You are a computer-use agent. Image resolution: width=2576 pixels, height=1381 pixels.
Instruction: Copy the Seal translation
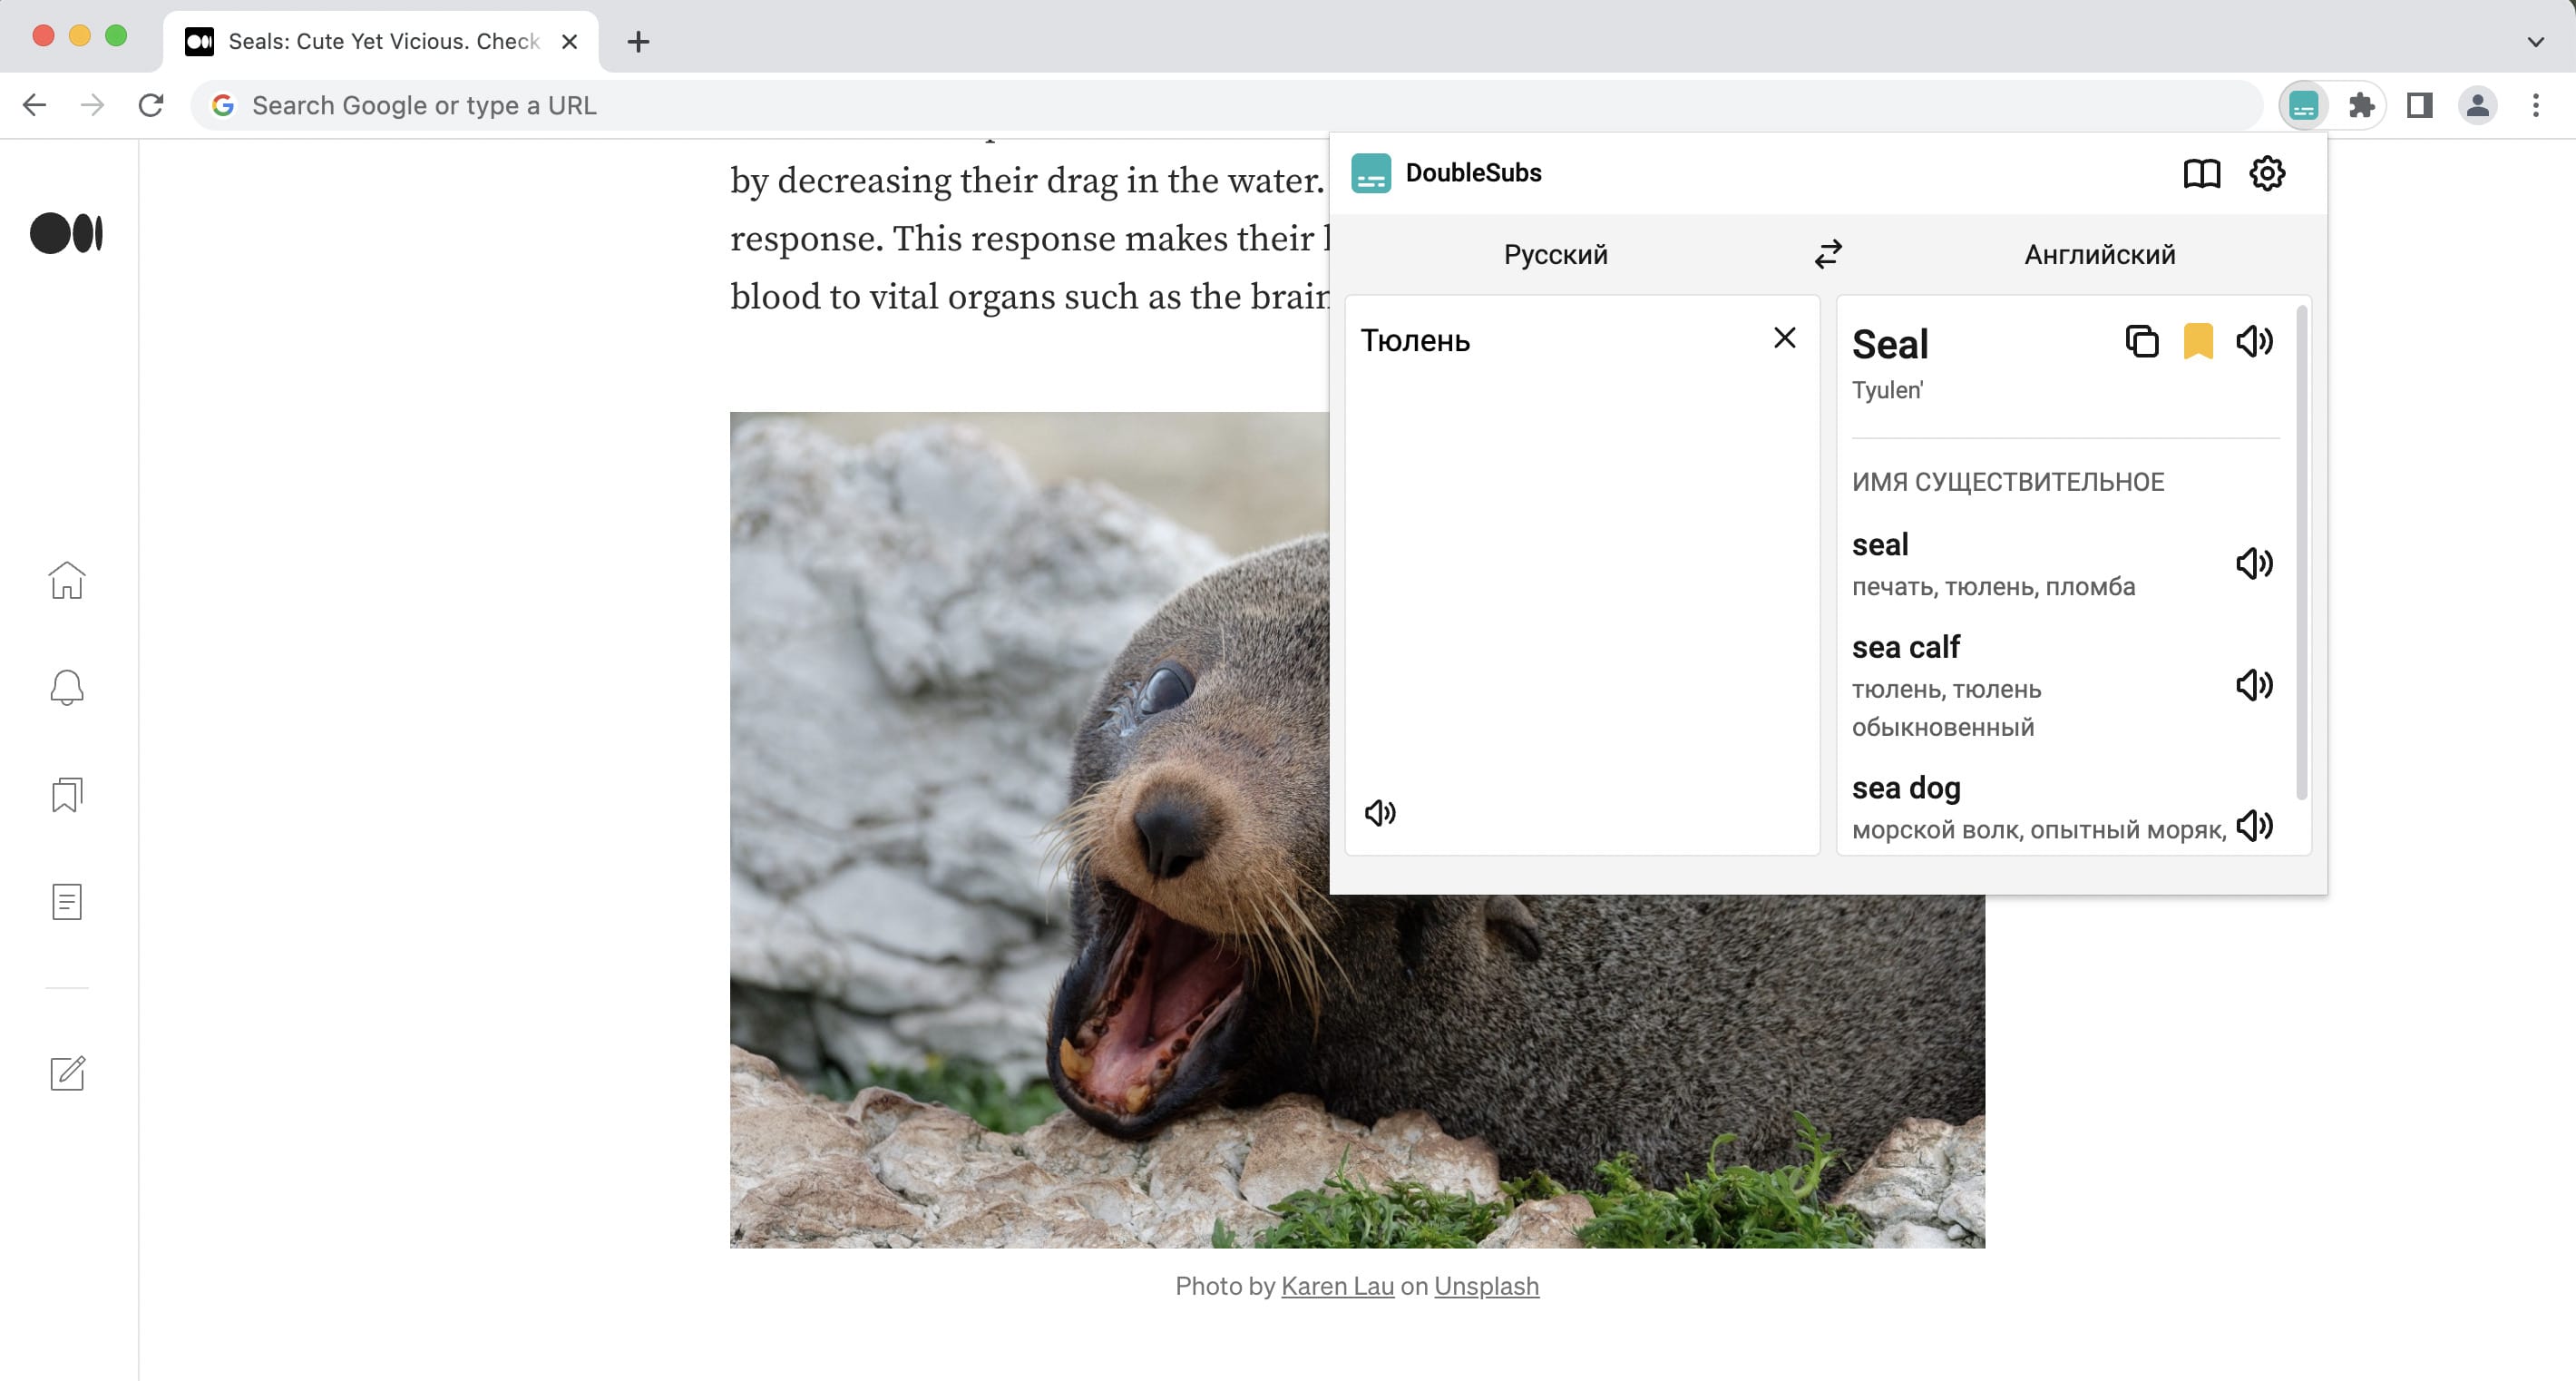(x=2141, y=342)
